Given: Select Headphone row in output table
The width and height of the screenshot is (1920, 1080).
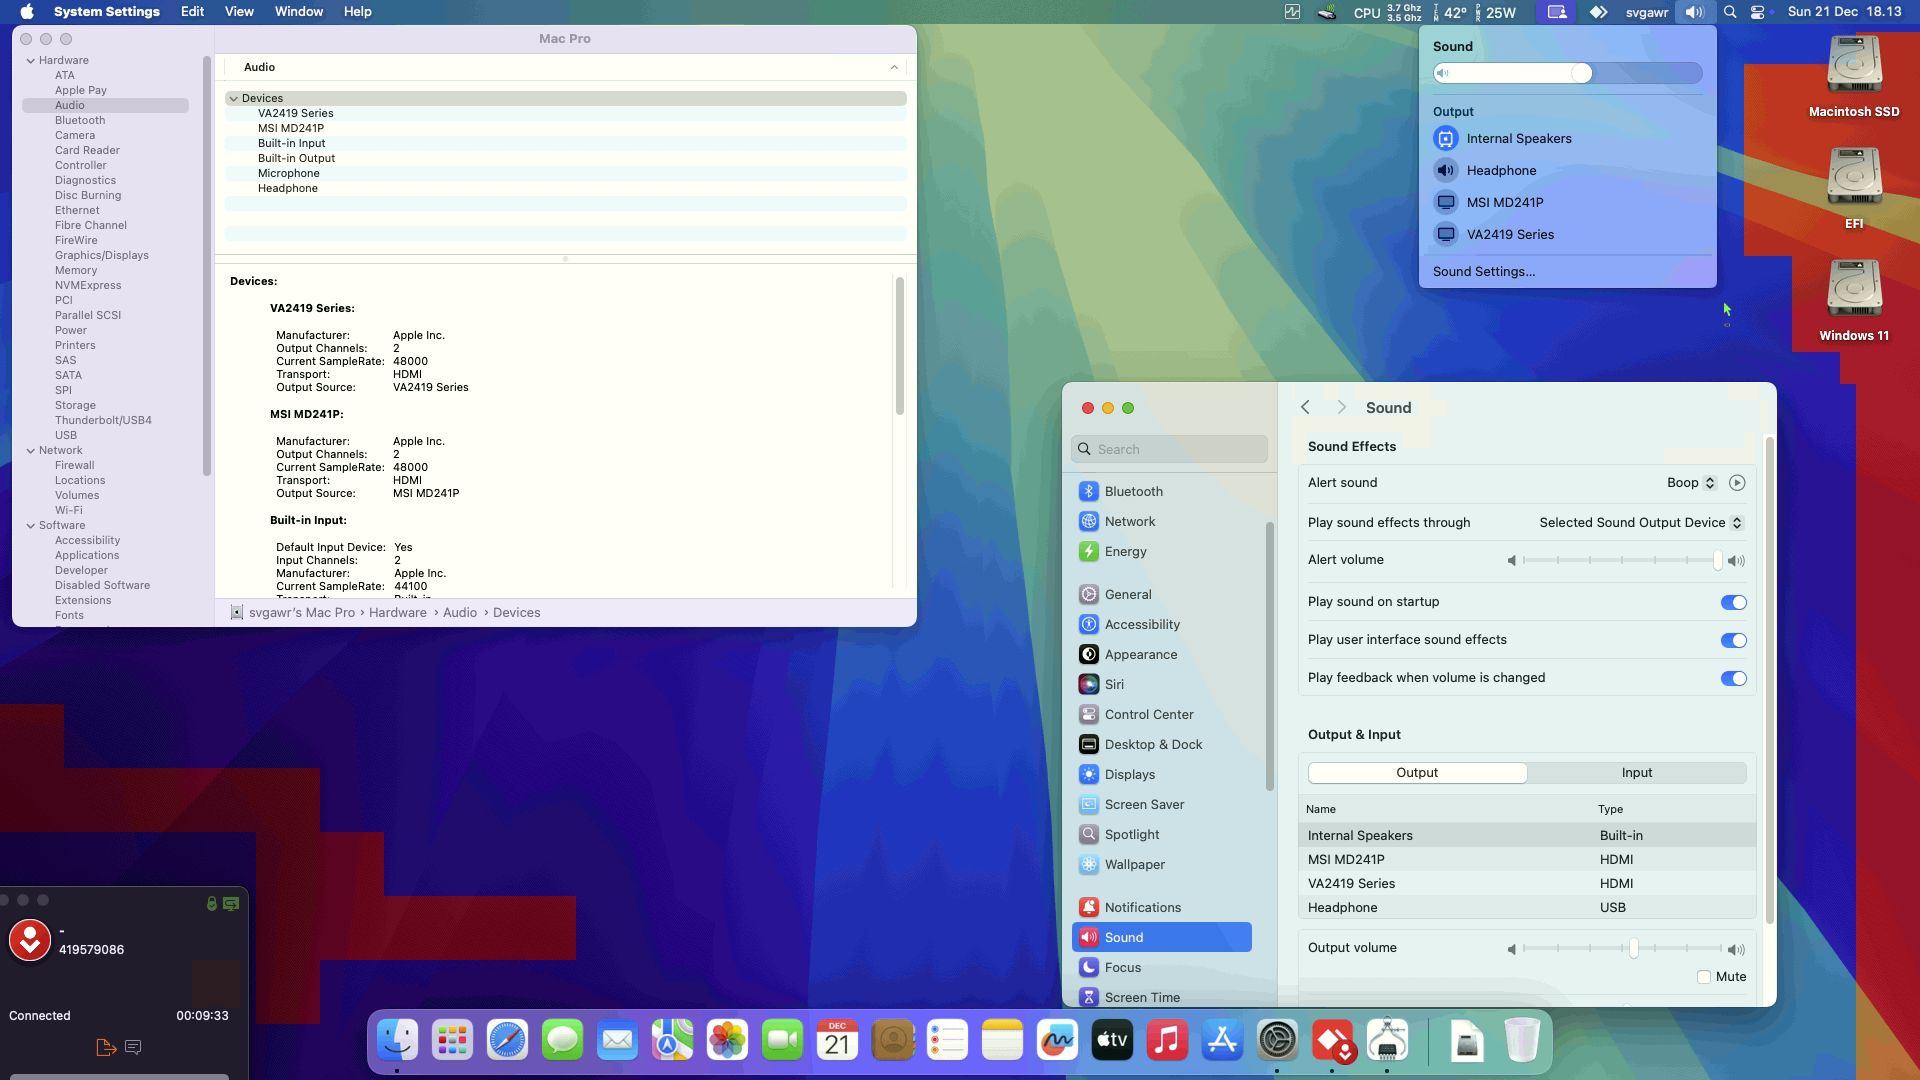Looking at the screenshot, I should click(1527, 908).
